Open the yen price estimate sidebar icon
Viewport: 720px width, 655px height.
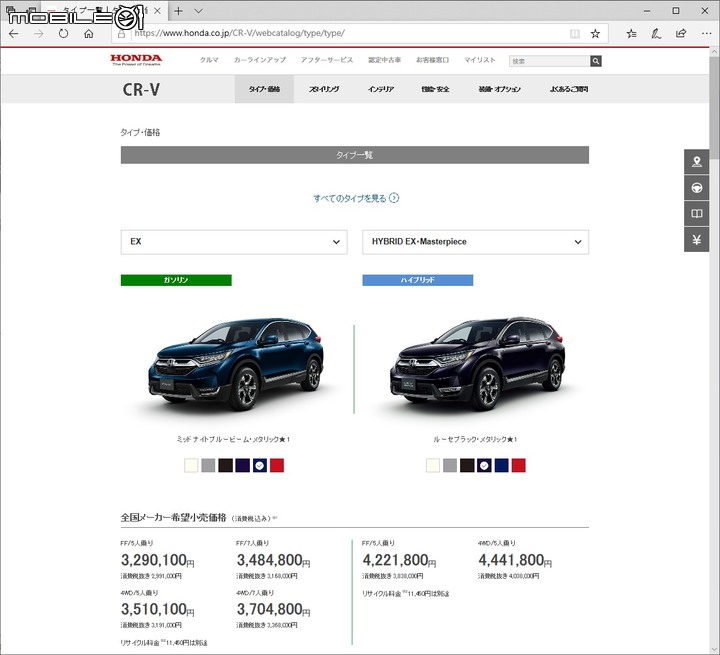pos(697,240)
